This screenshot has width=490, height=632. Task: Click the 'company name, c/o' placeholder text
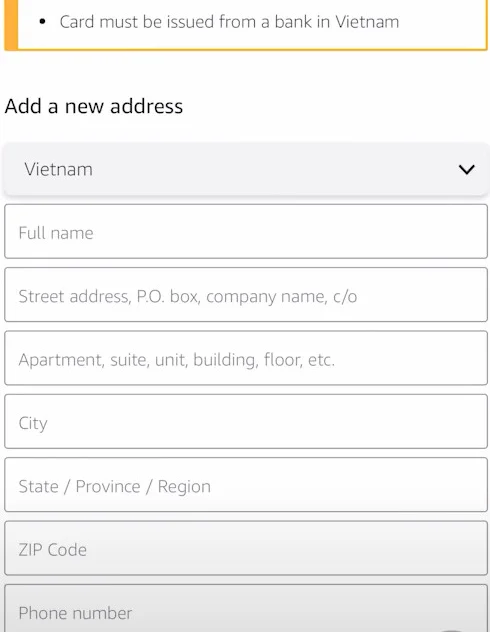point(281,297)
